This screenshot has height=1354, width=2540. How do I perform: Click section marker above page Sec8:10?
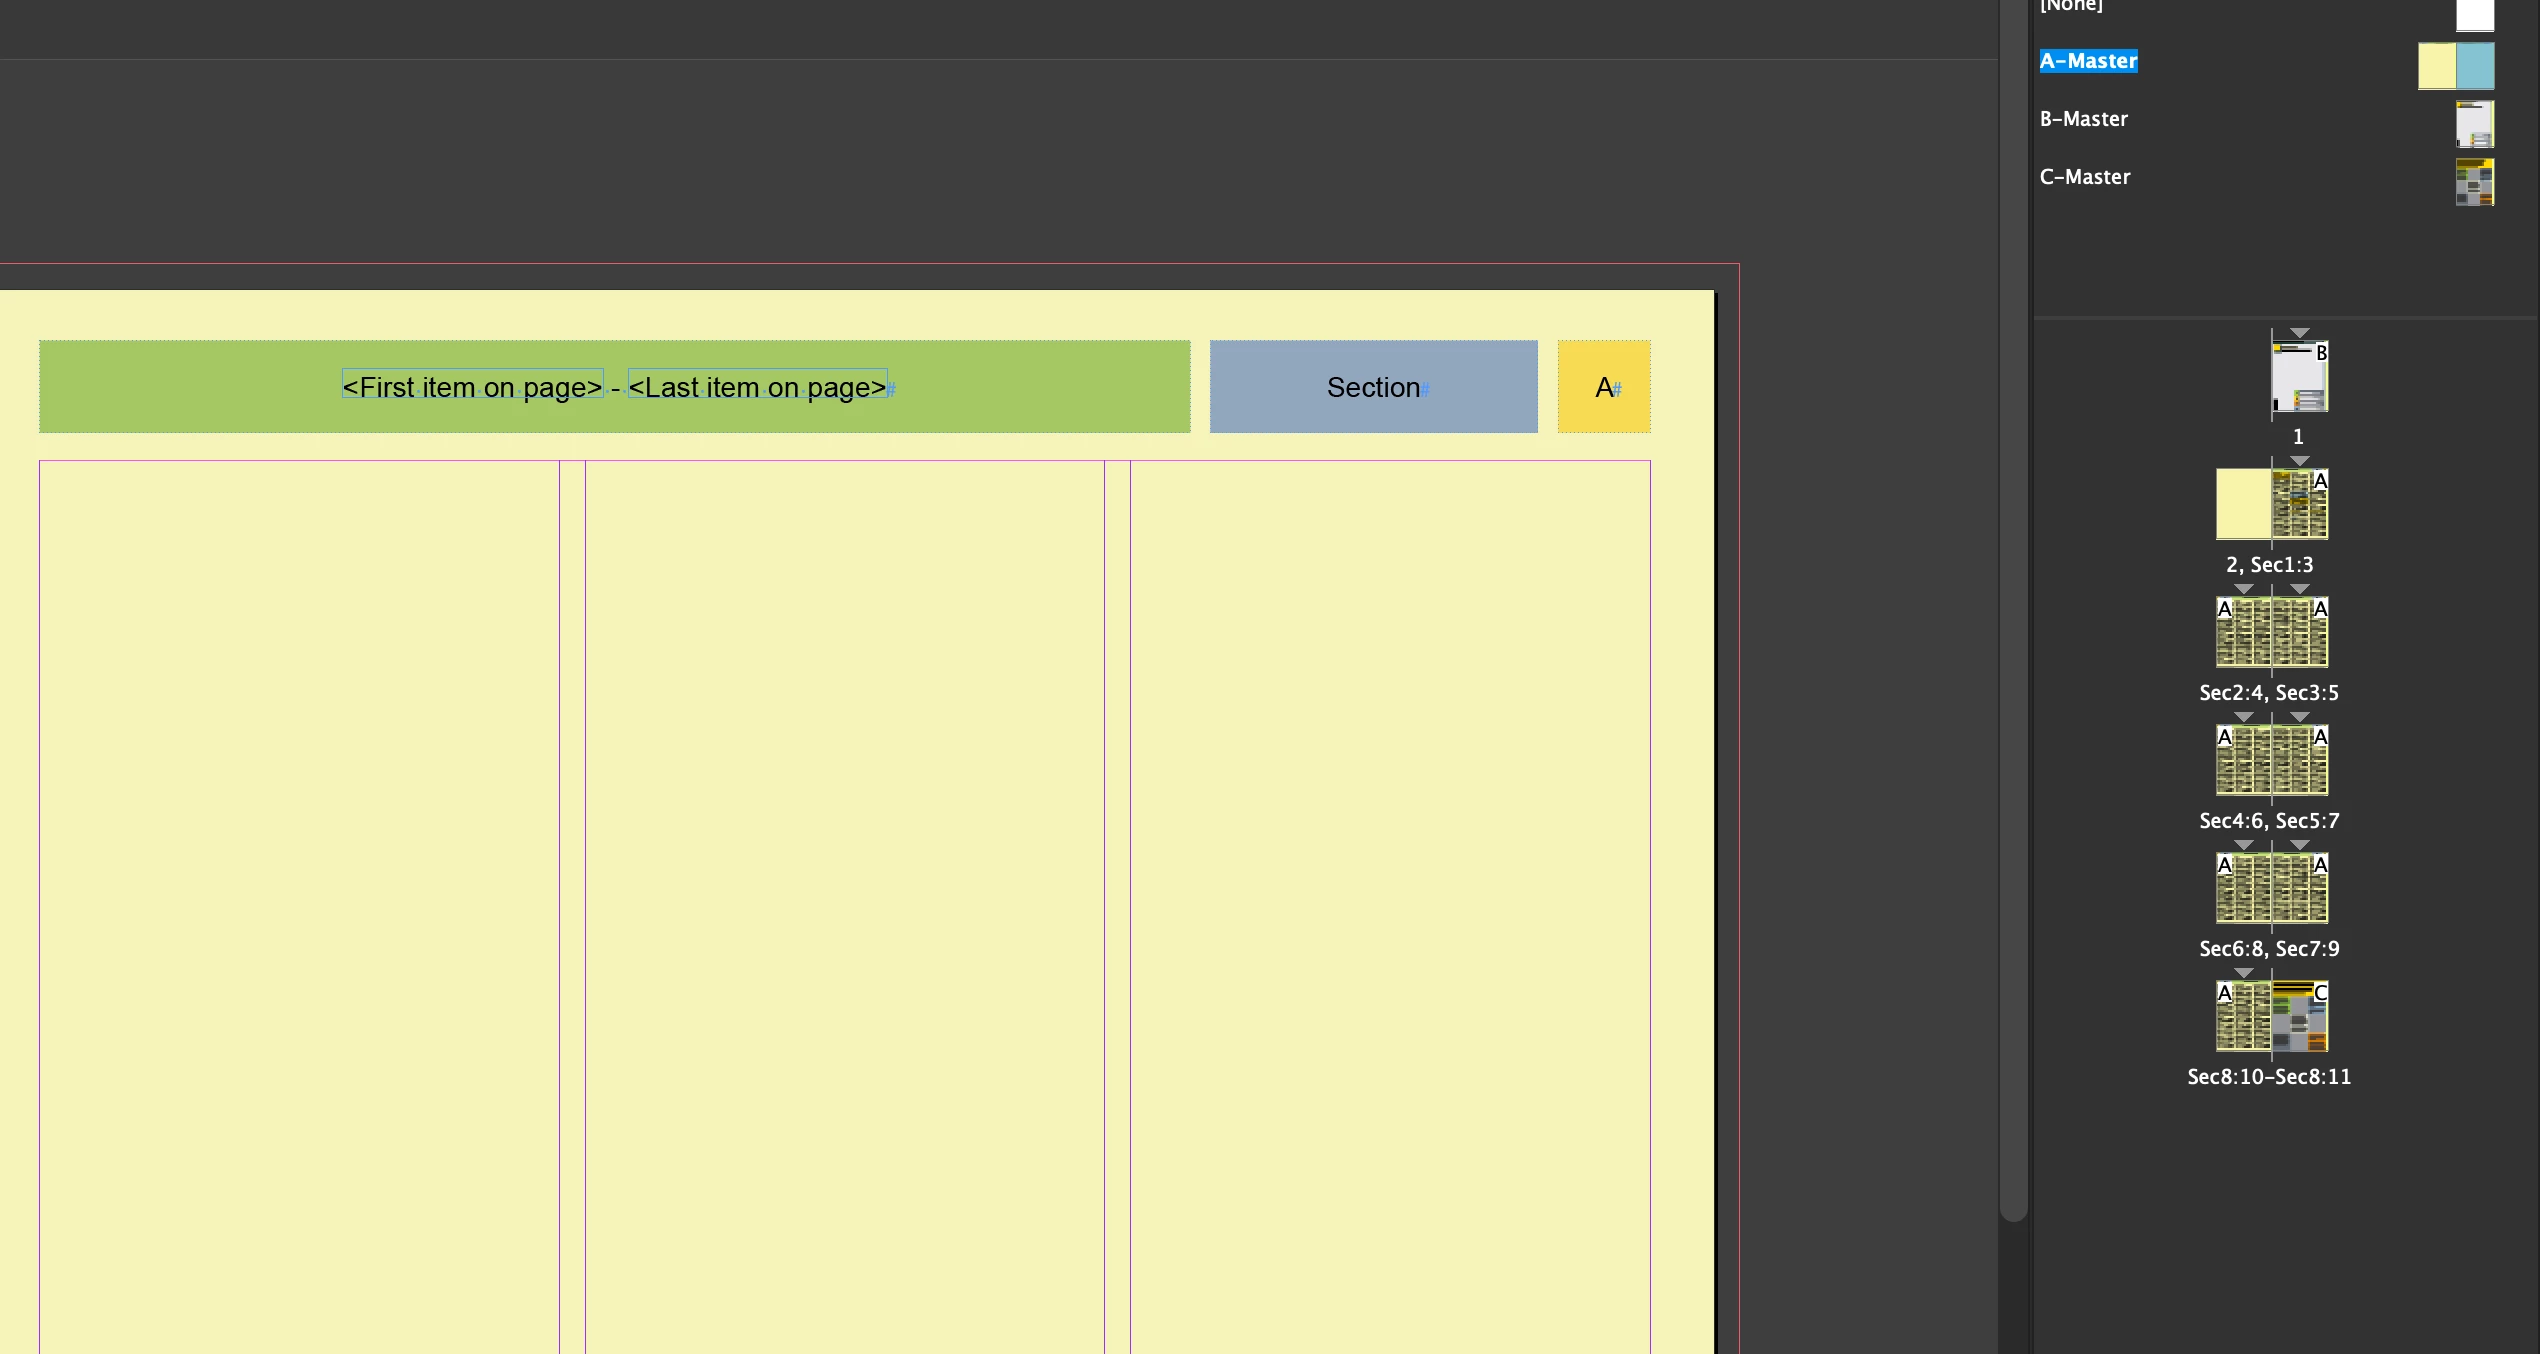coord(2243,973)
